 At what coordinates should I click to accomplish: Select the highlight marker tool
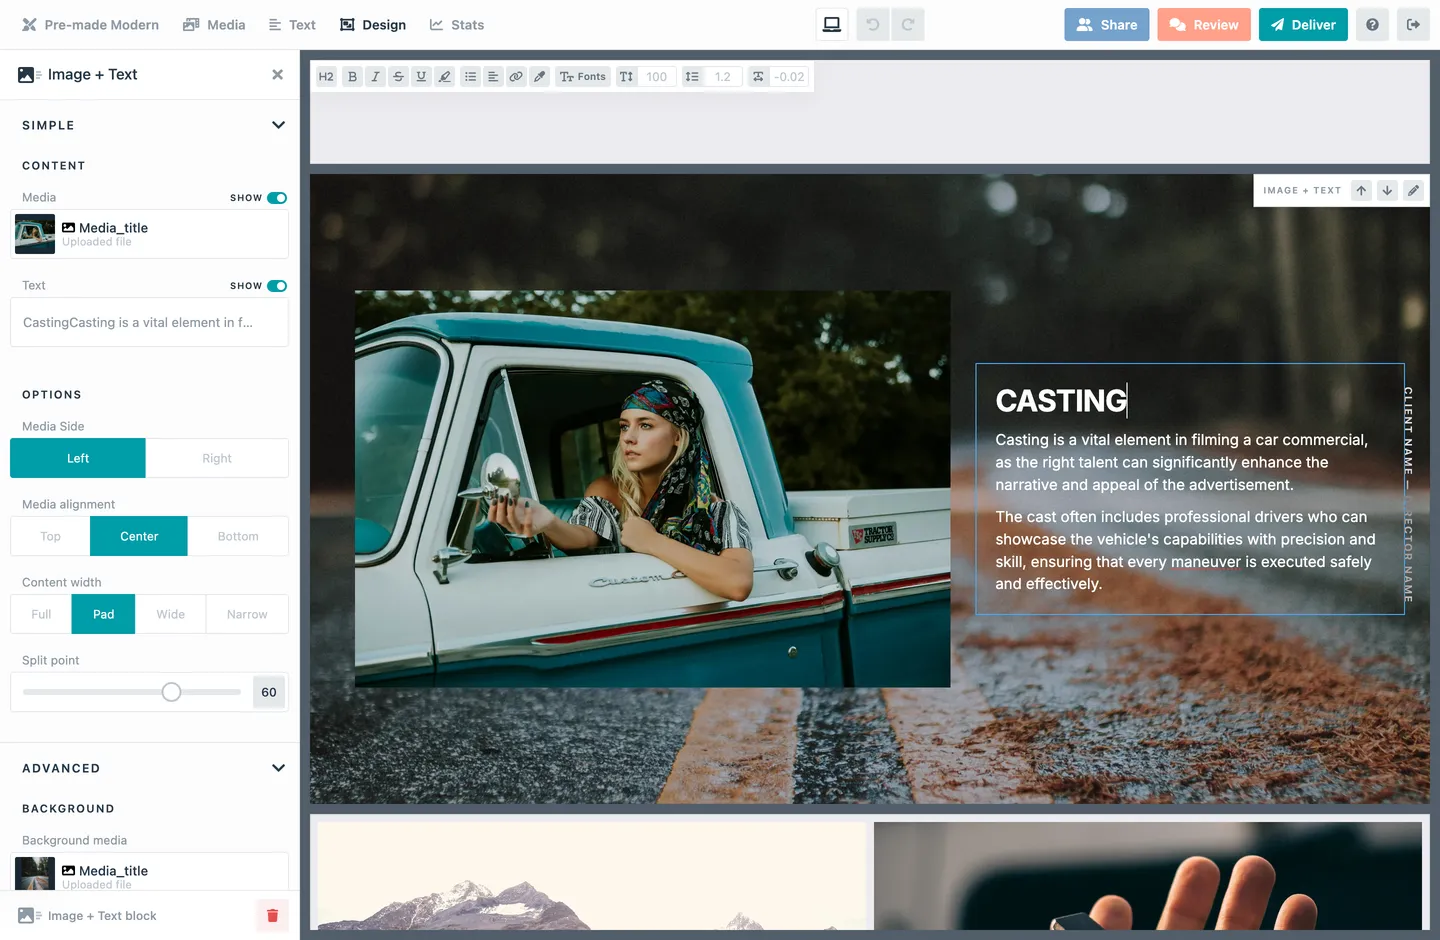coord(445,77)
